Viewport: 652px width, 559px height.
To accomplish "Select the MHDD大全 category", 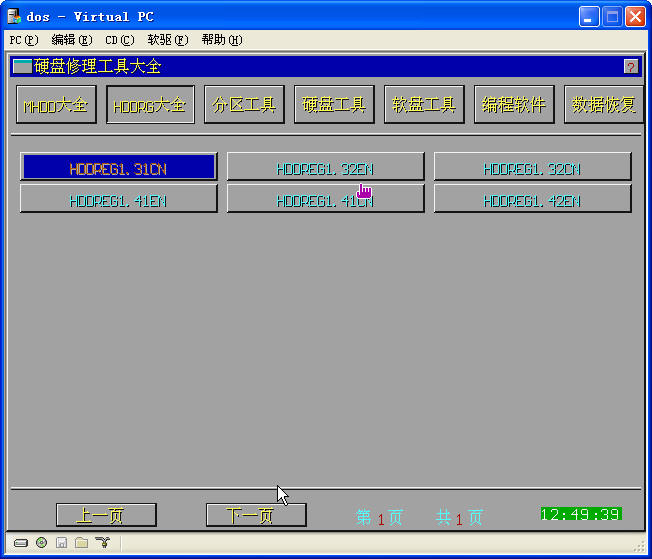I will pos(56,104).
